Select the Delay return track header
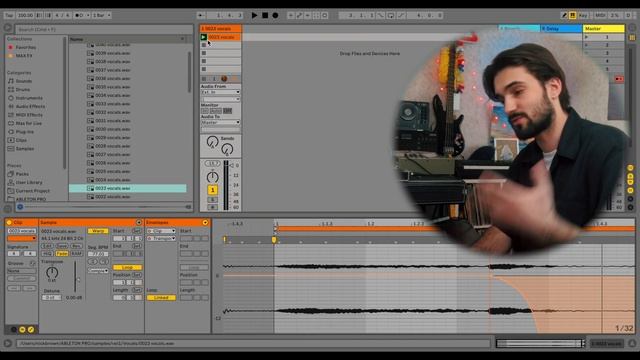The height and width of the screenshot is (360, 640). [x=561, y=29]
